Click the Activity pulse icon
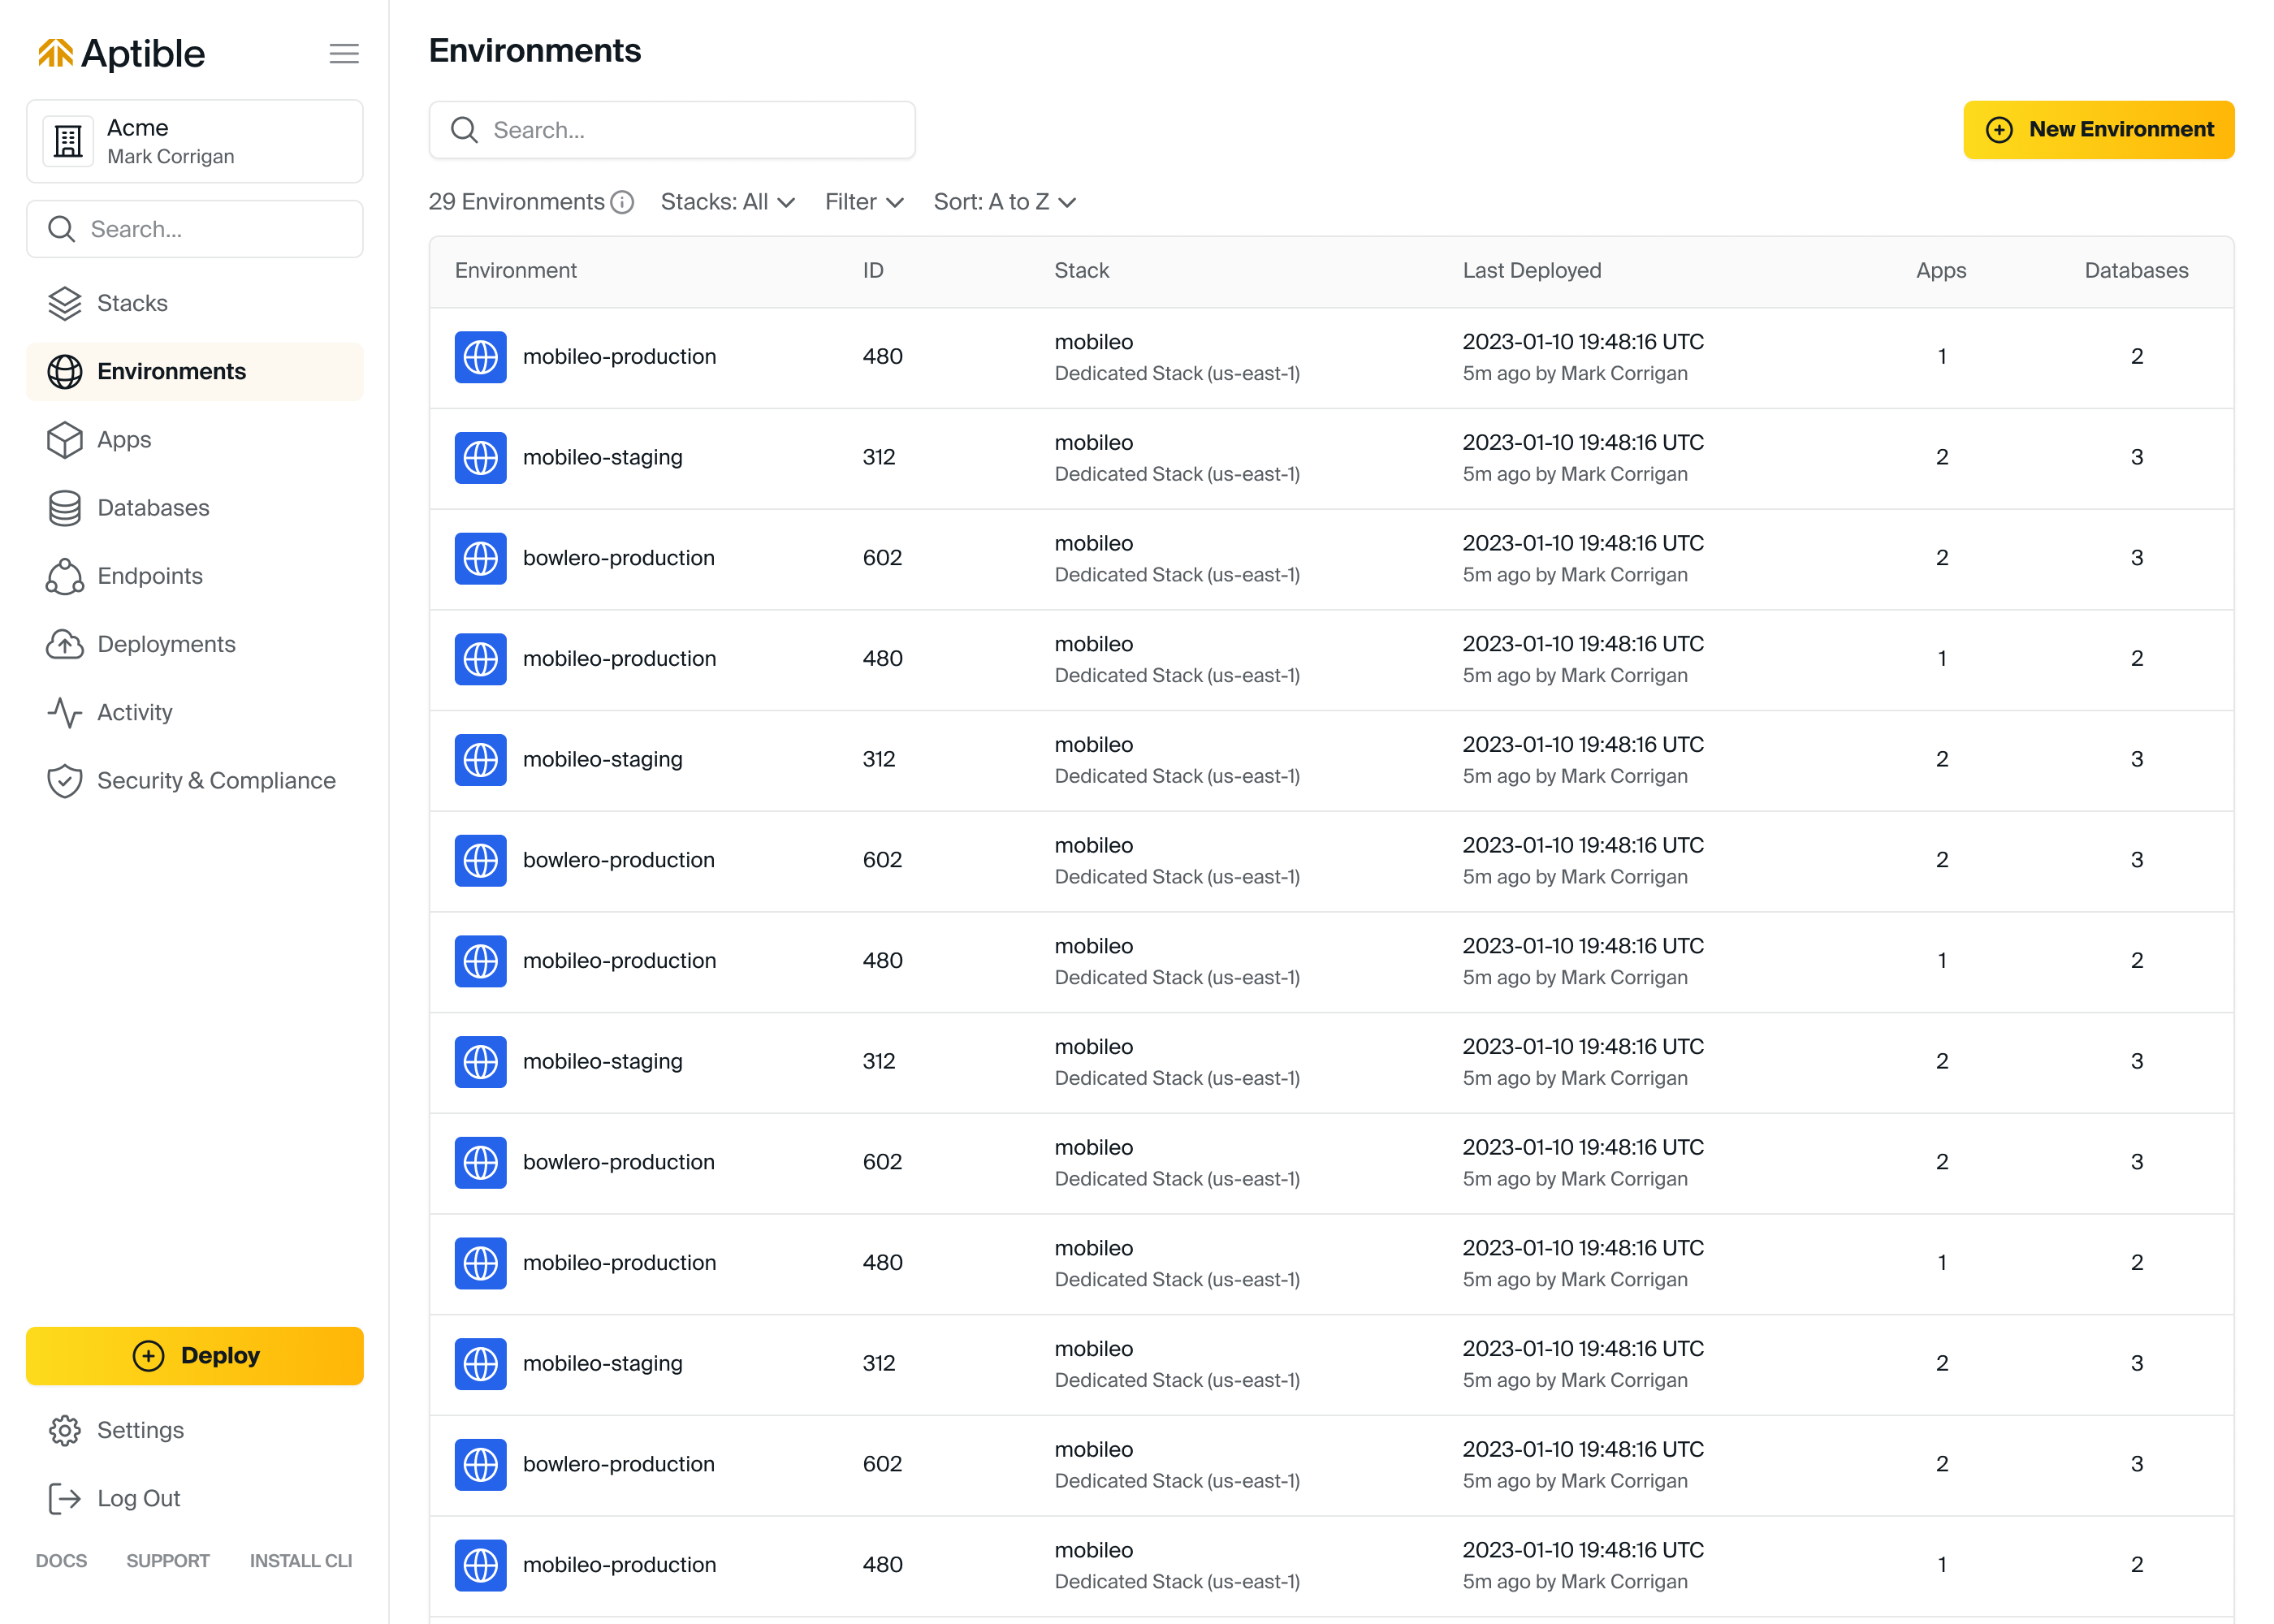 pos(65,712)
